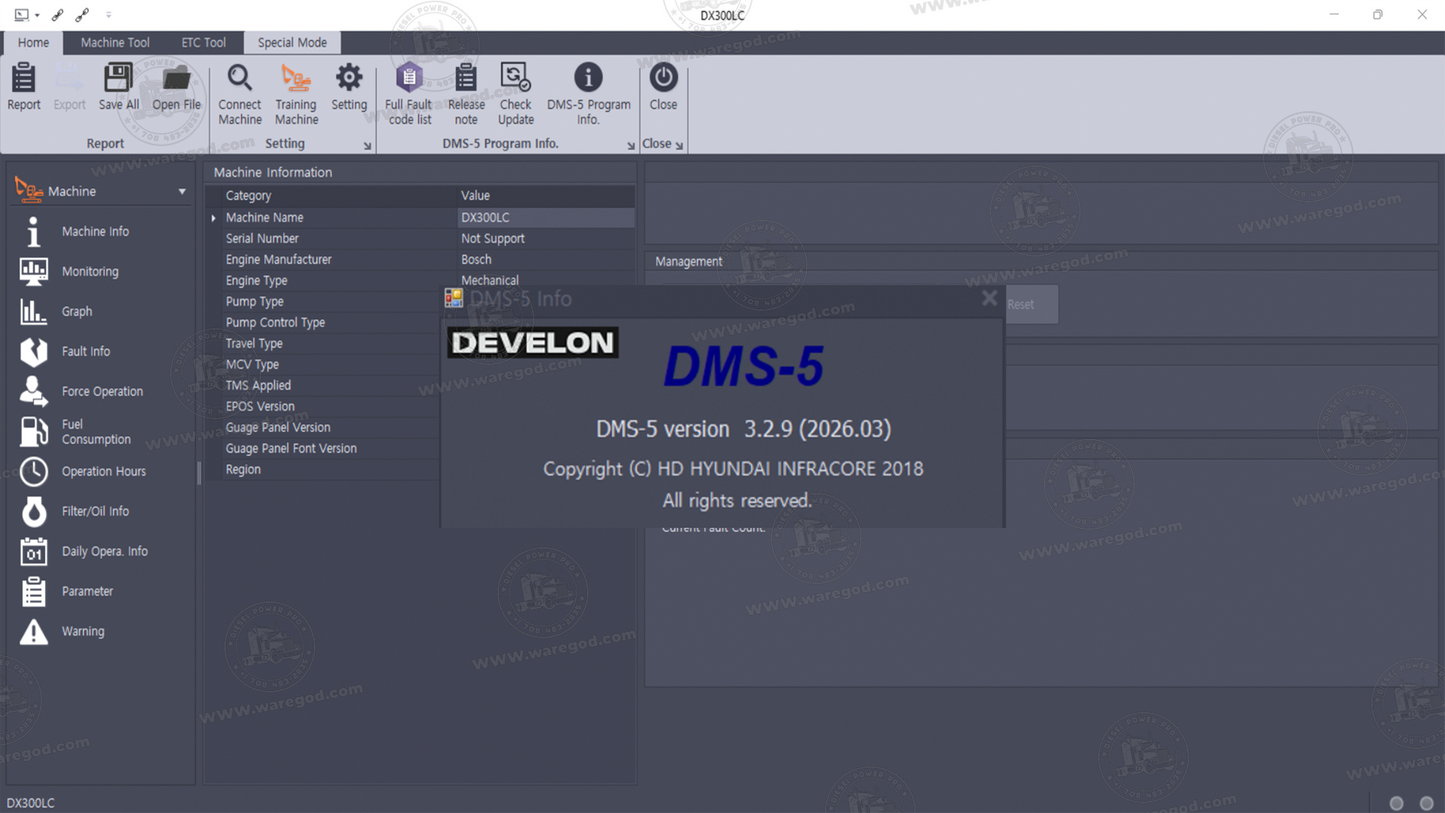Open the Full Fault code list
Image resolution: width=1445 pixels, height=813 pixels.
point(409,94)
